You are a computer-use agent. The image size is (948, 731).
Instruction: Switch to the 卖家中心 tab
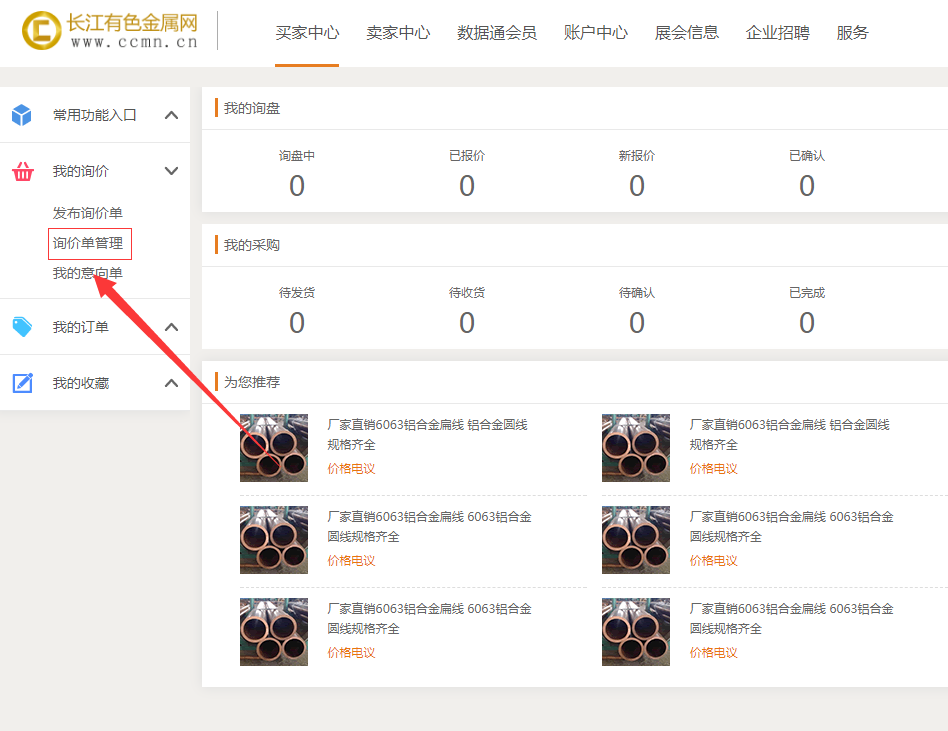click(x=398, y=33)
